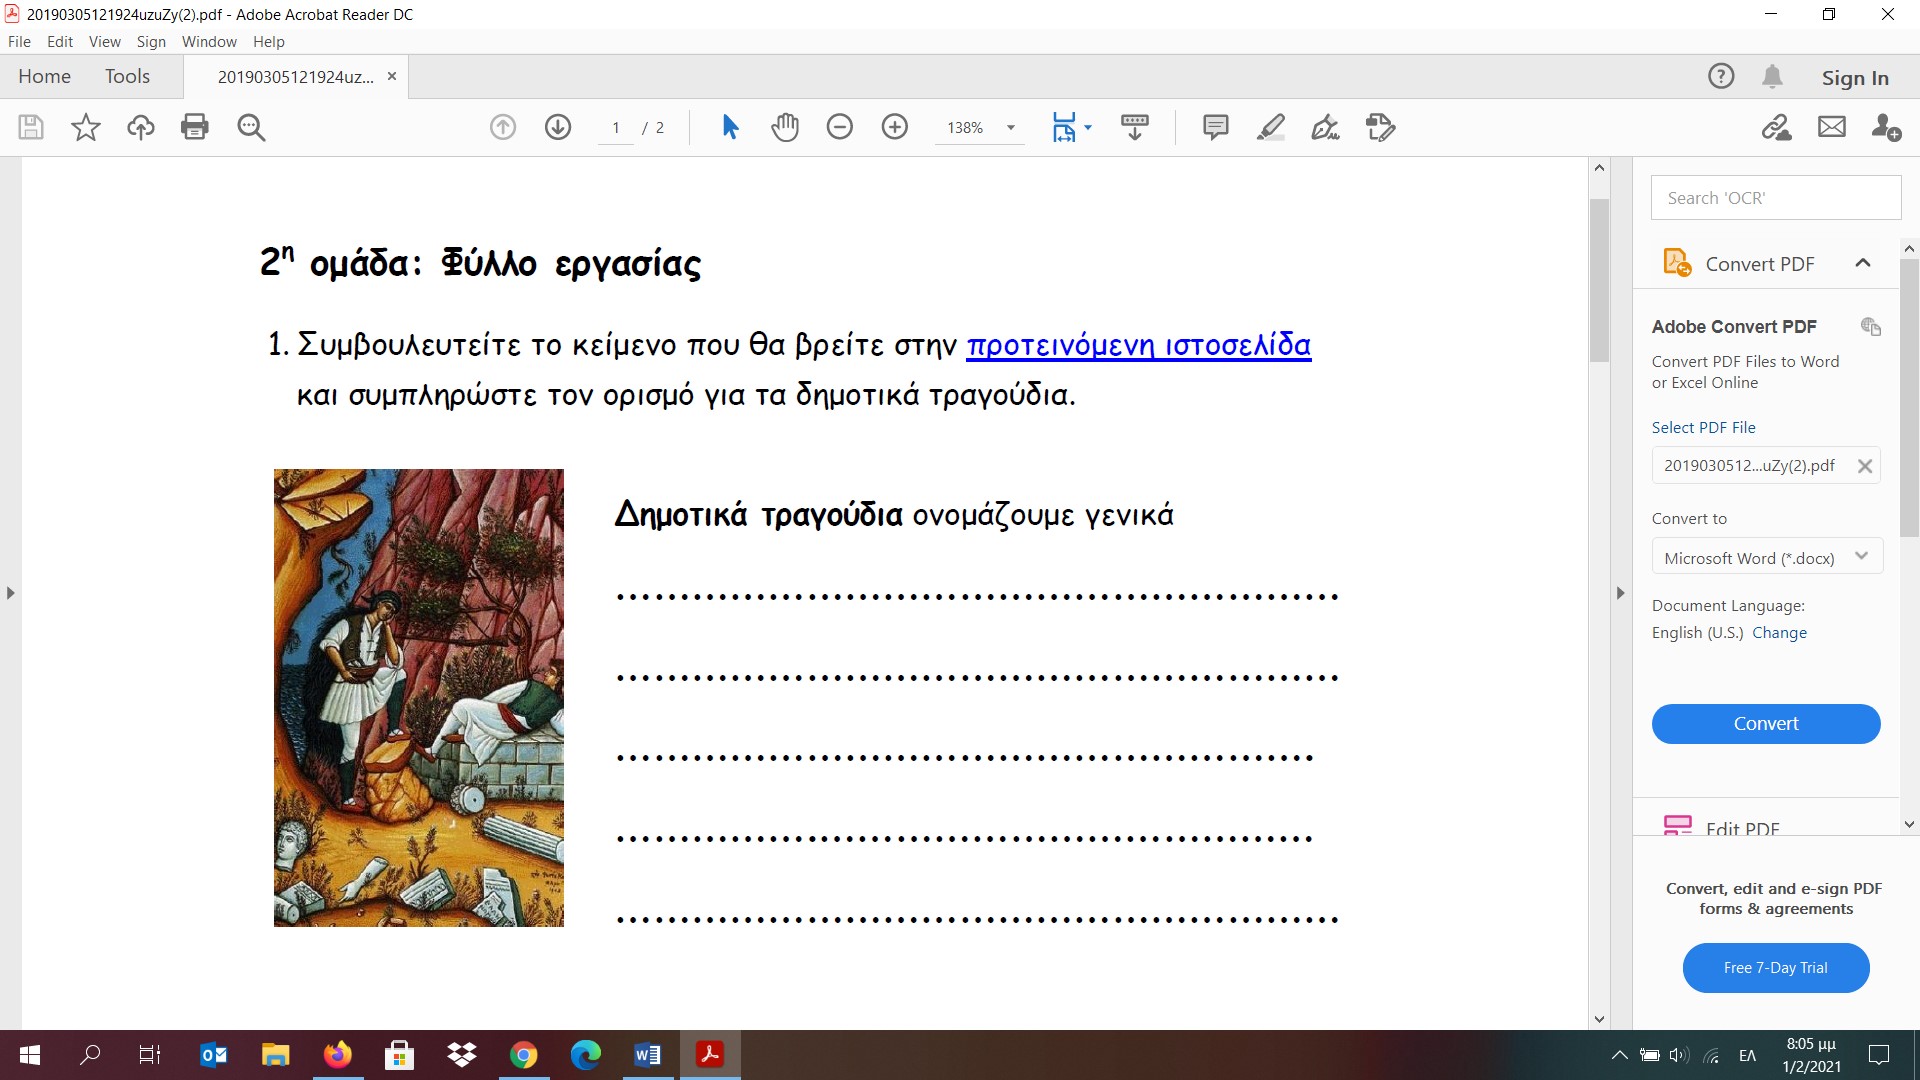The height and width of the screenshot is (1080, 1920).
Task: Select the Highlight text pen tool
Action: pos(1271,127)
